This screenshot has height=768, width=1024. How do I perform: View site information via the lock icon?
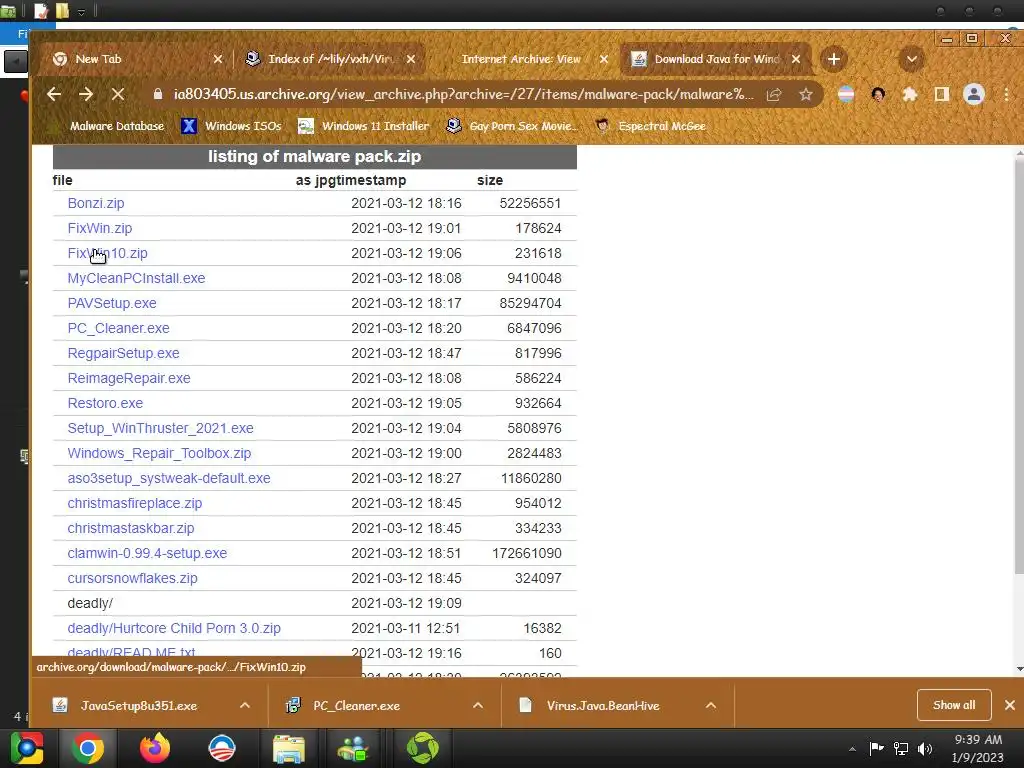pos(157,95)
